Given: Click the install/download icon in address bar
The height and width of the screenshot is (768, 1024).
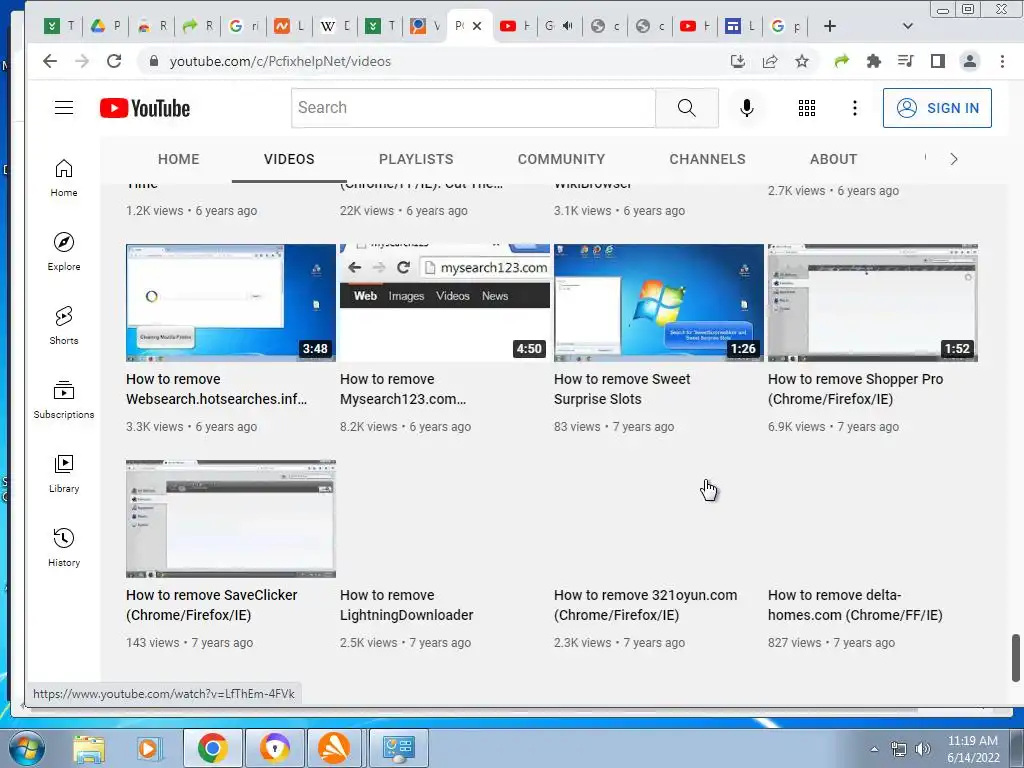Looking at the screenshot, I should 738,61.
